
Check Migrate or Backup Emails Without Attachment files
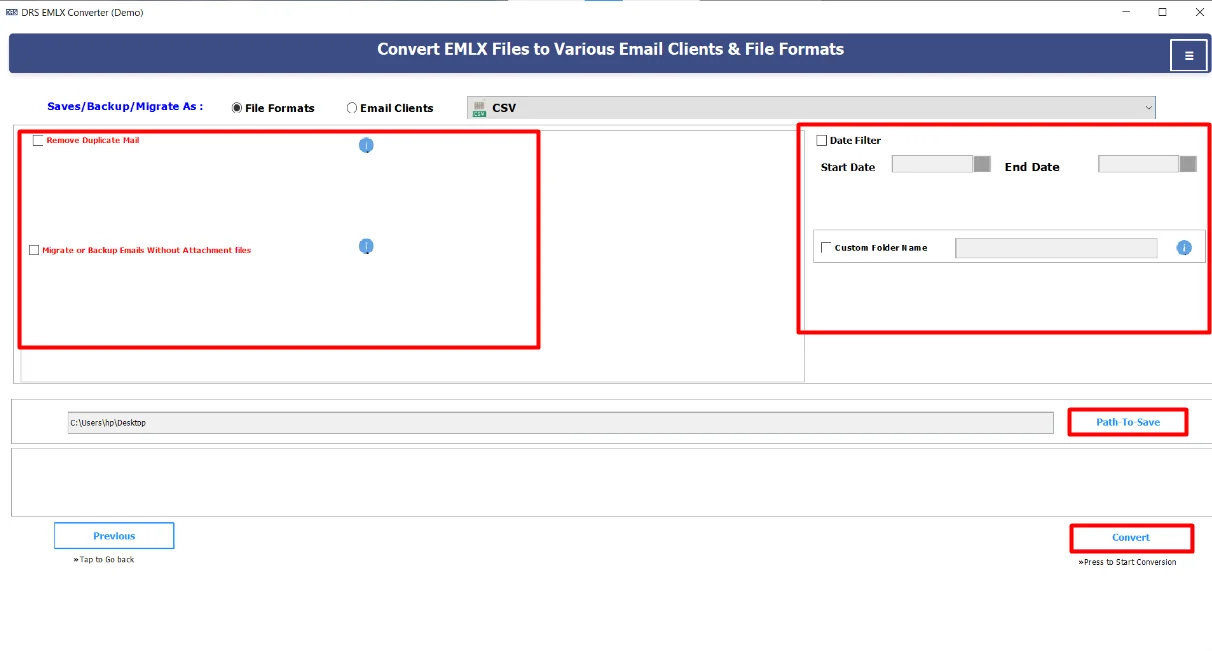34,250
